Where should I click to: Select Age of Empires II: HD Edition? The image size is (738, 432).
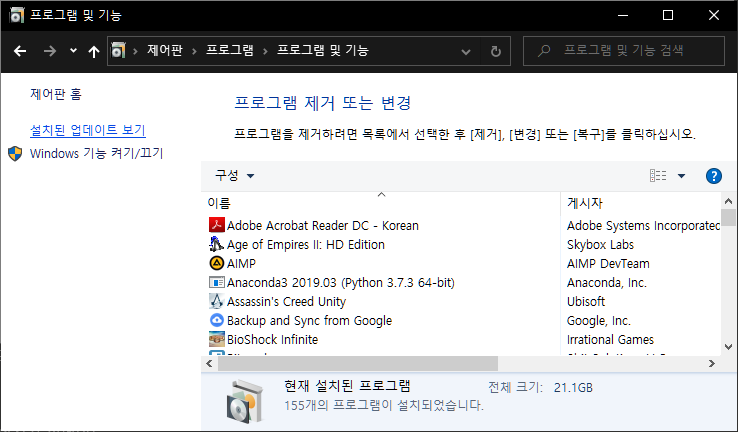tap(306, 245)
